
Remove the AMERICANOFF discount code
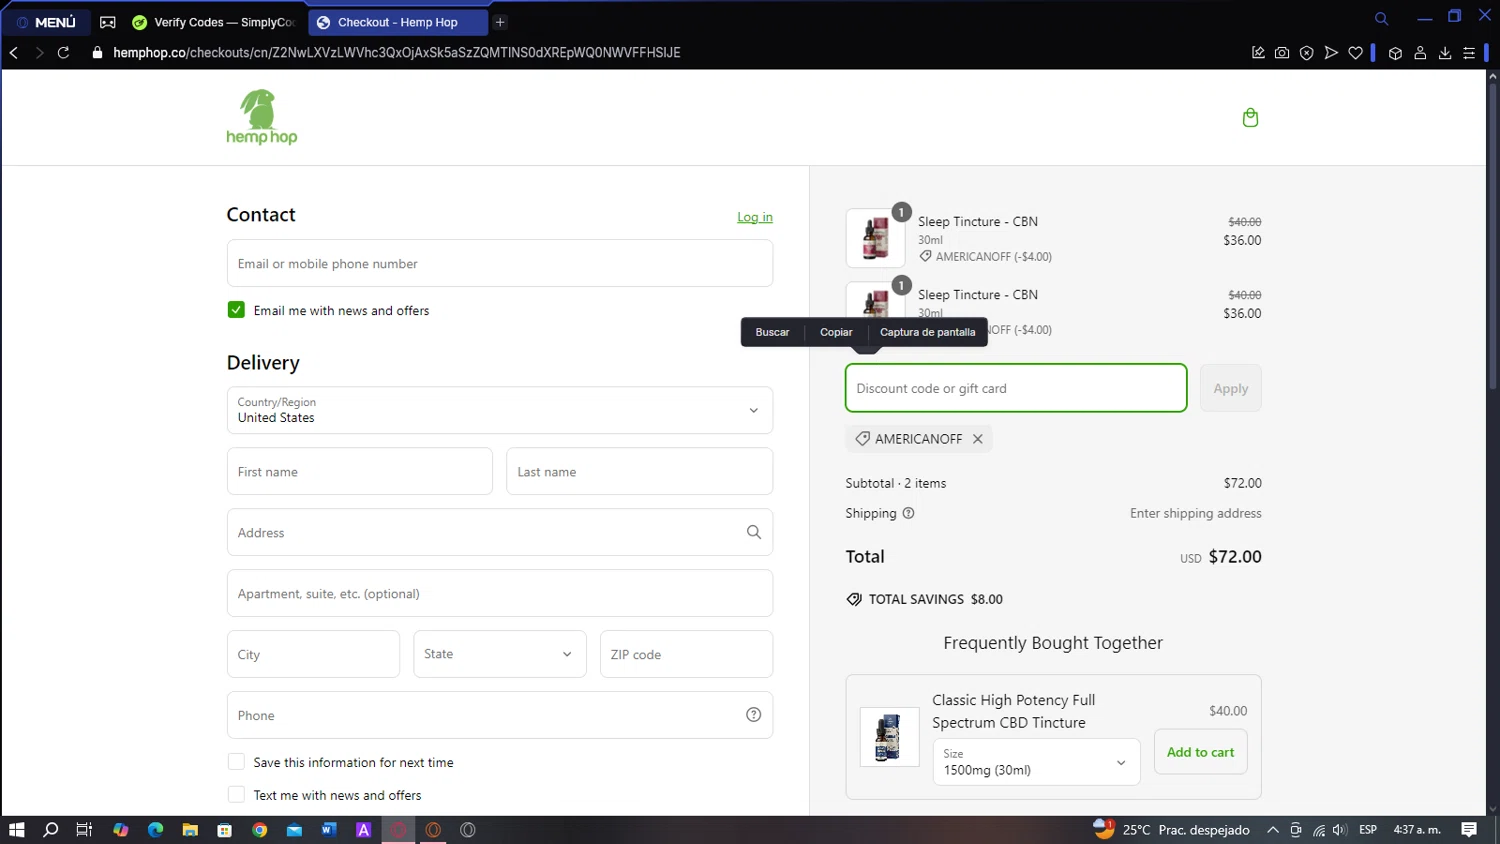click(978, 439)
